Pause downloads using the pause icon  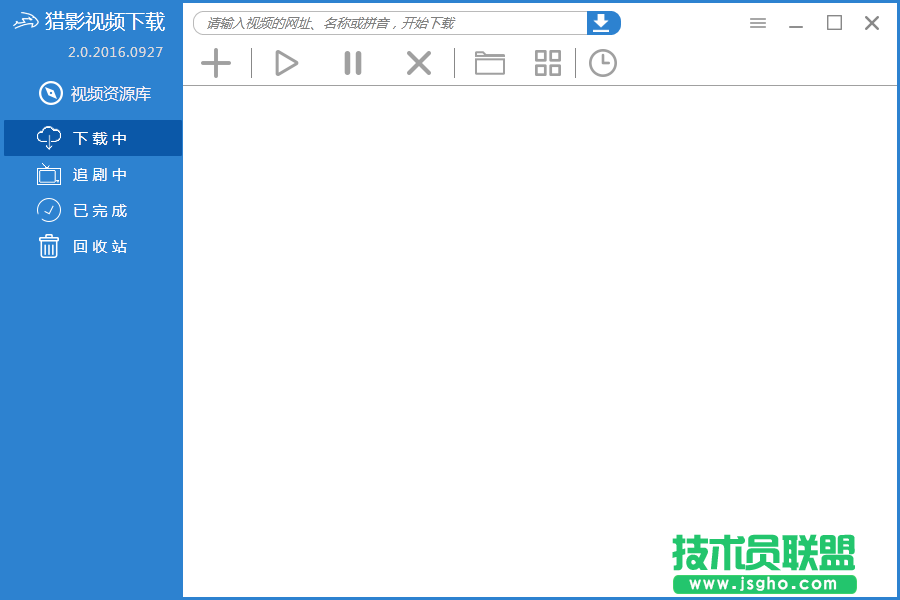[x=352, y=63]
